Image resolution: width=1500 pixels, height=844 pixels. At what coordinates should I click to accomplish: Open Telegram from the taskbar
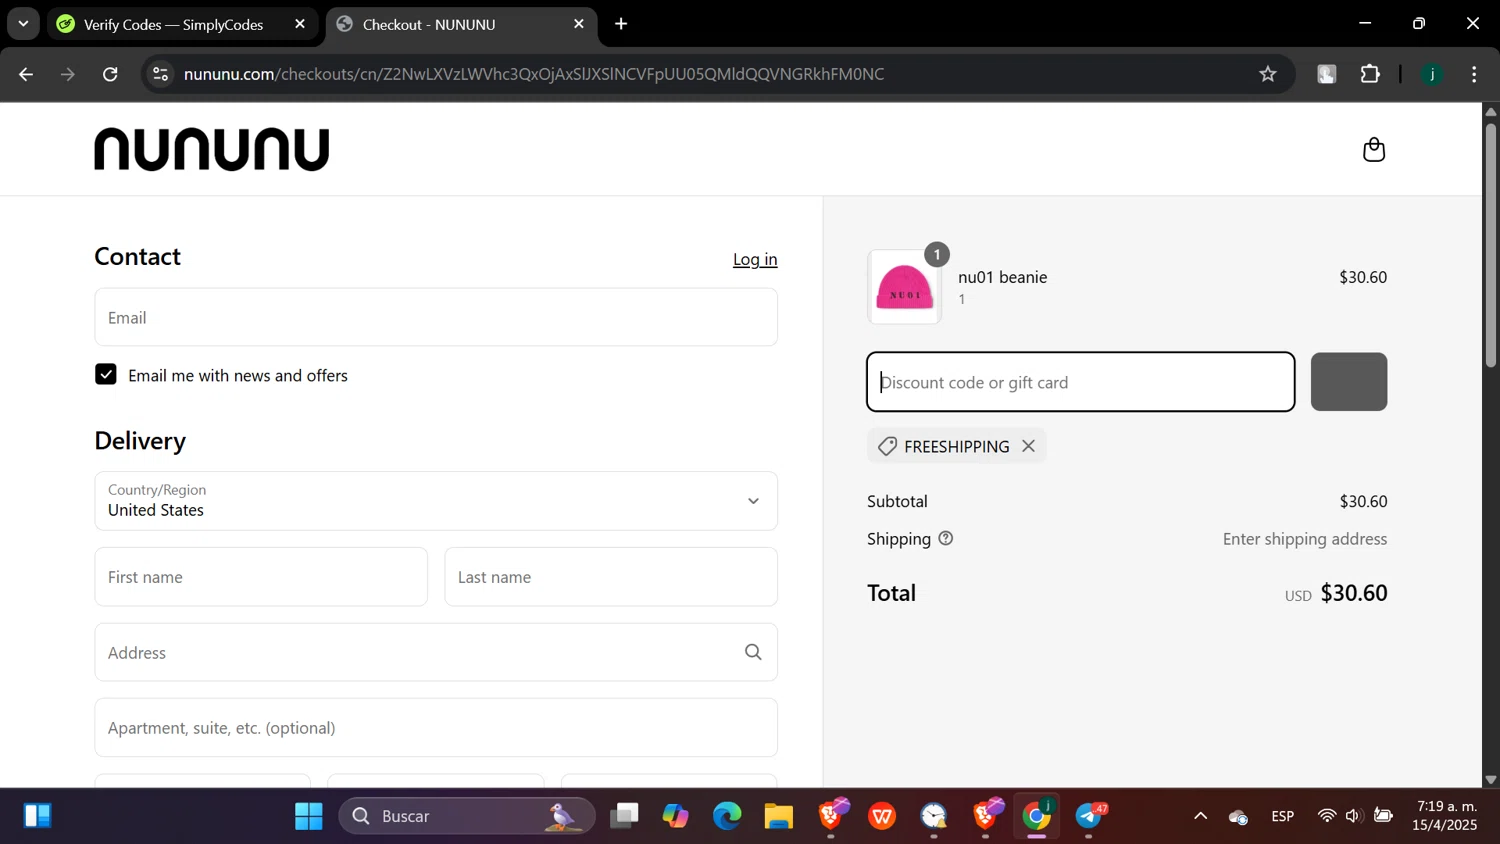pyautogui.click(x=1090, y=817)
